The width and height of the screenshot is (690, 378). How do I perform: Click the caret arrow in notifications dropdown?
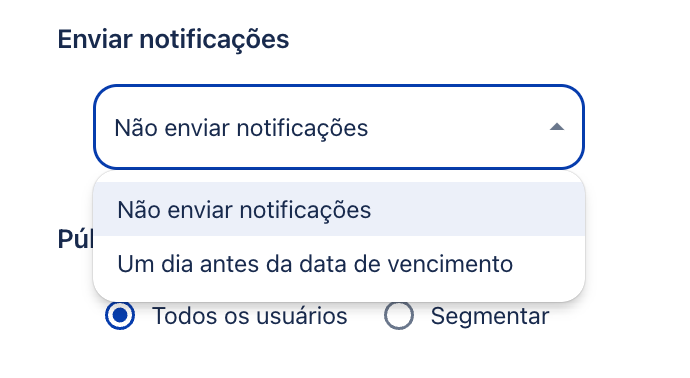point(557,127)
